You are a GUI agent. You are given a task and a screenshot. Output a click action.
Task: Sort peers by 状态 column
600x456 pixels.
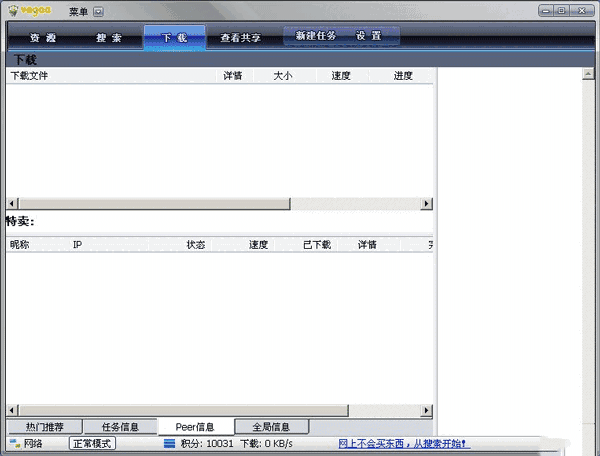pyautogui.click(x=180, y=244)
